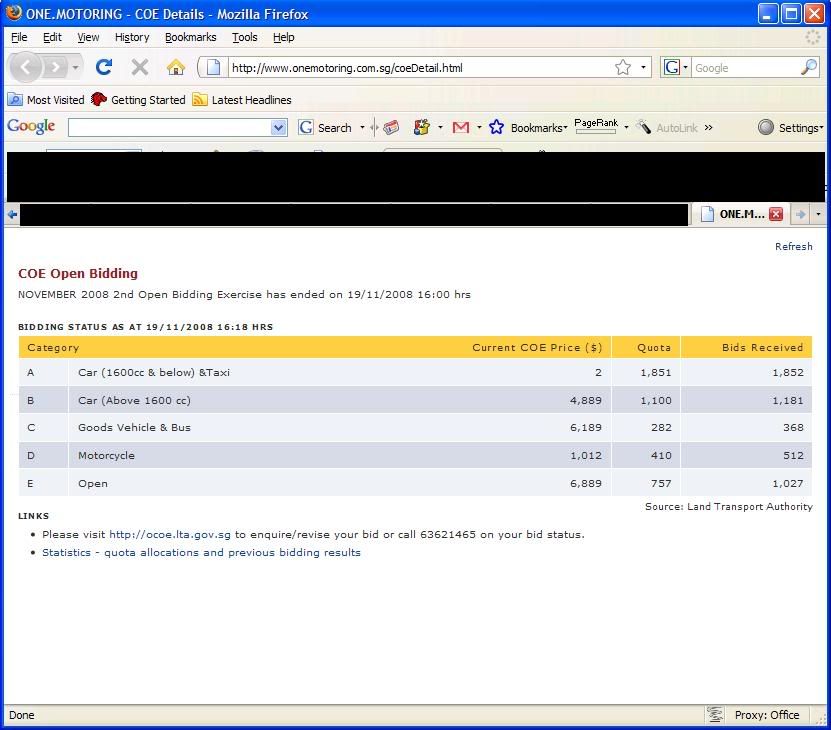Open the Statistics quota allocations link

201,552
